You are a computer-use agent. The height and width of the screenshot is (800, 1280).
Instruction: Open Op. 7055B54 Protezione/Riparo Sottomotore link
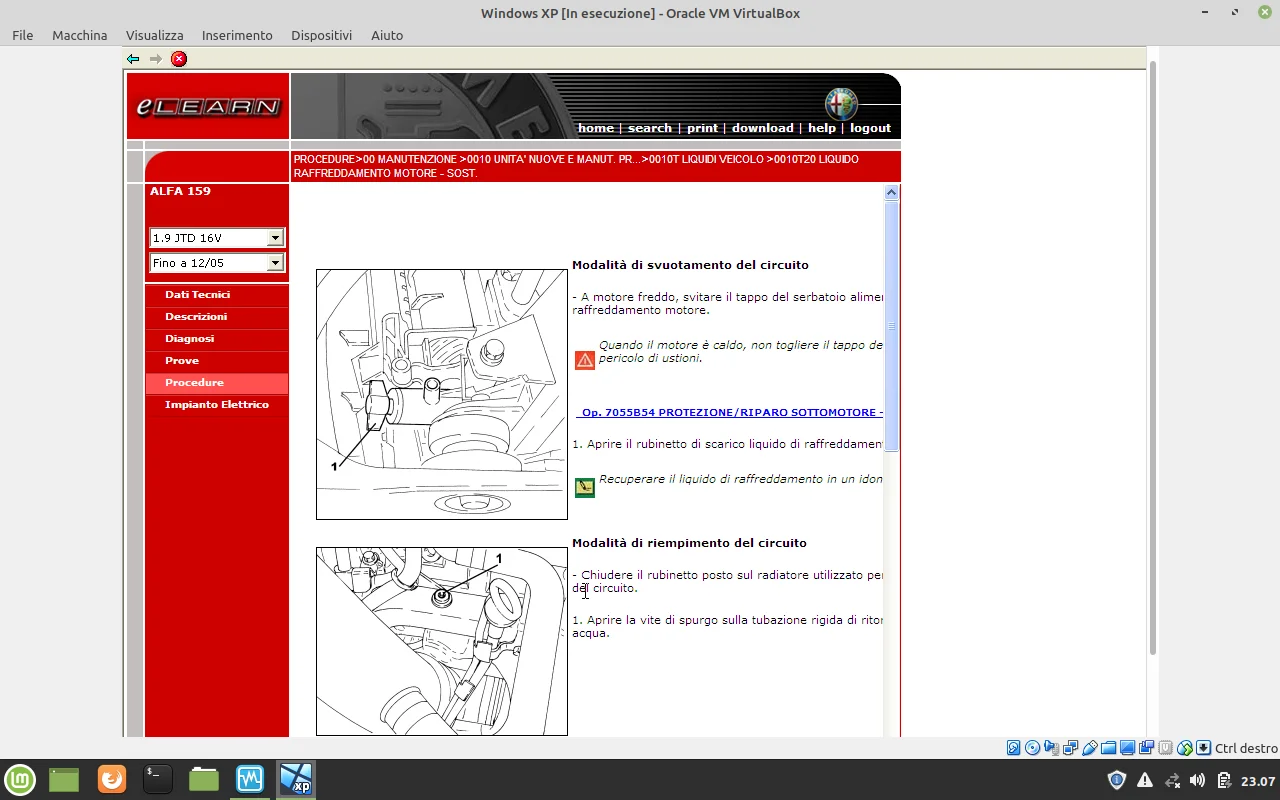732,413
